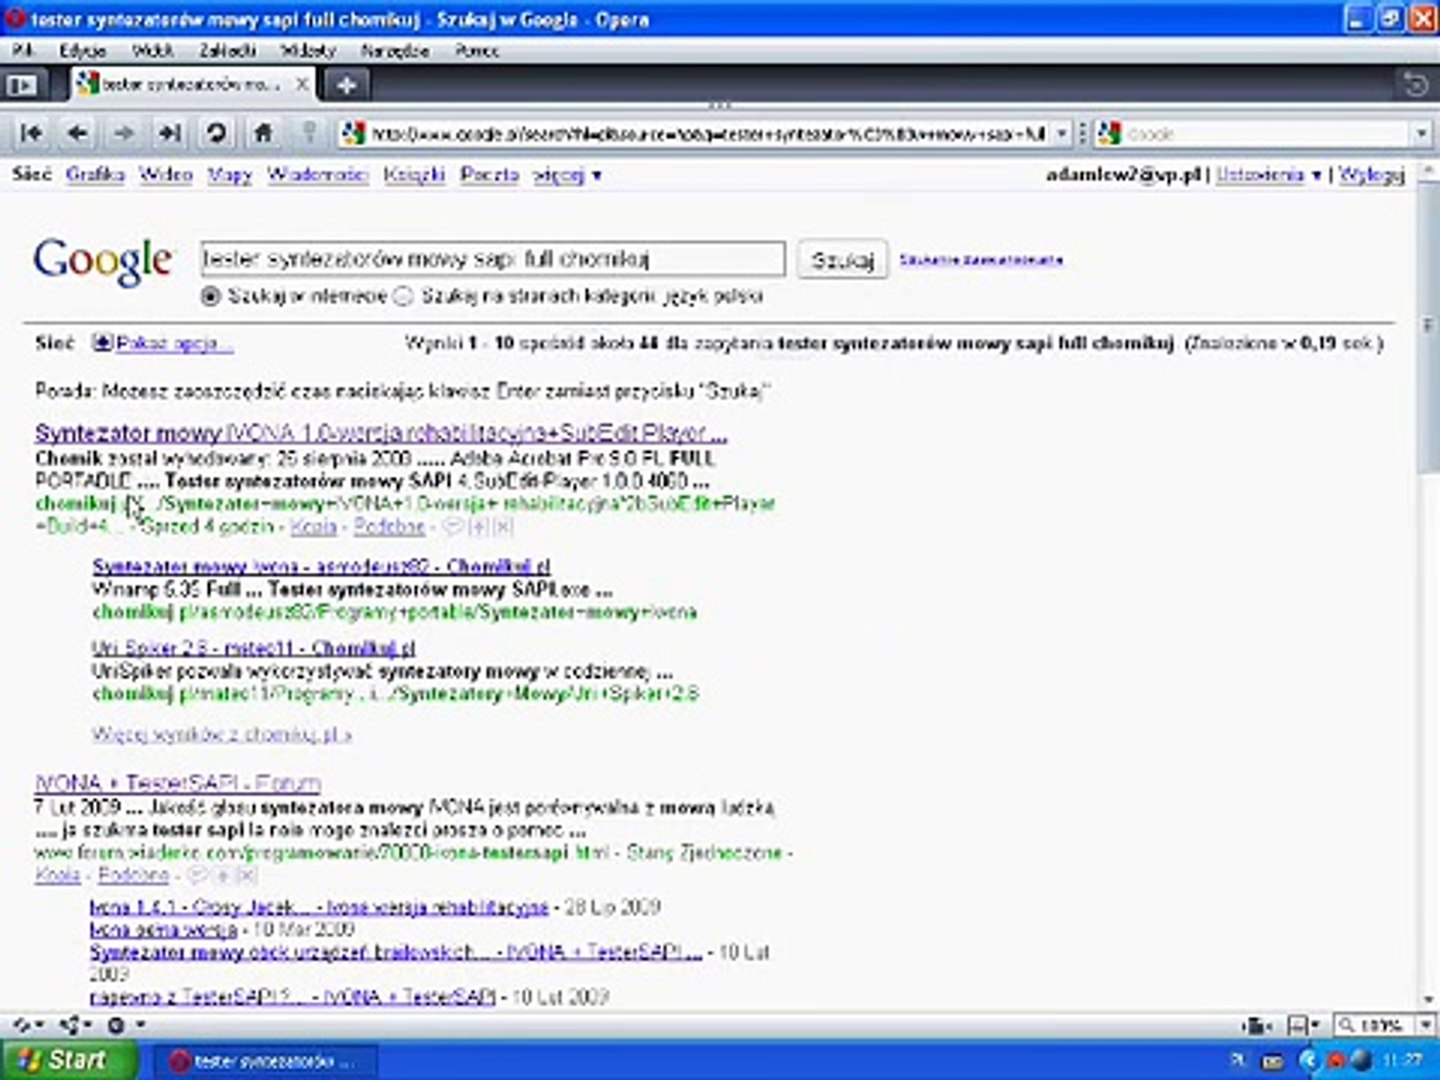Open the 'Książki' books link

click(x=414, y=175)
